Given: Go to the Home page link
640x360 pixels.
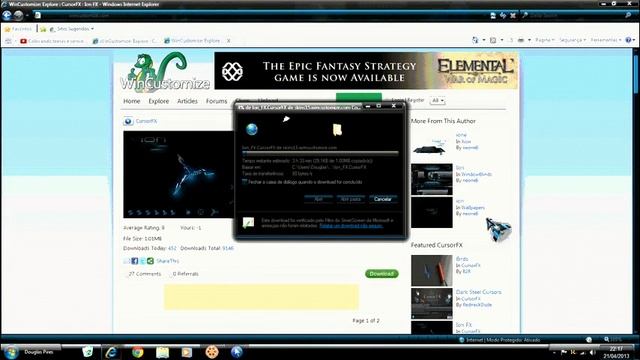Looking at the screenshot, I should (132, 101).
